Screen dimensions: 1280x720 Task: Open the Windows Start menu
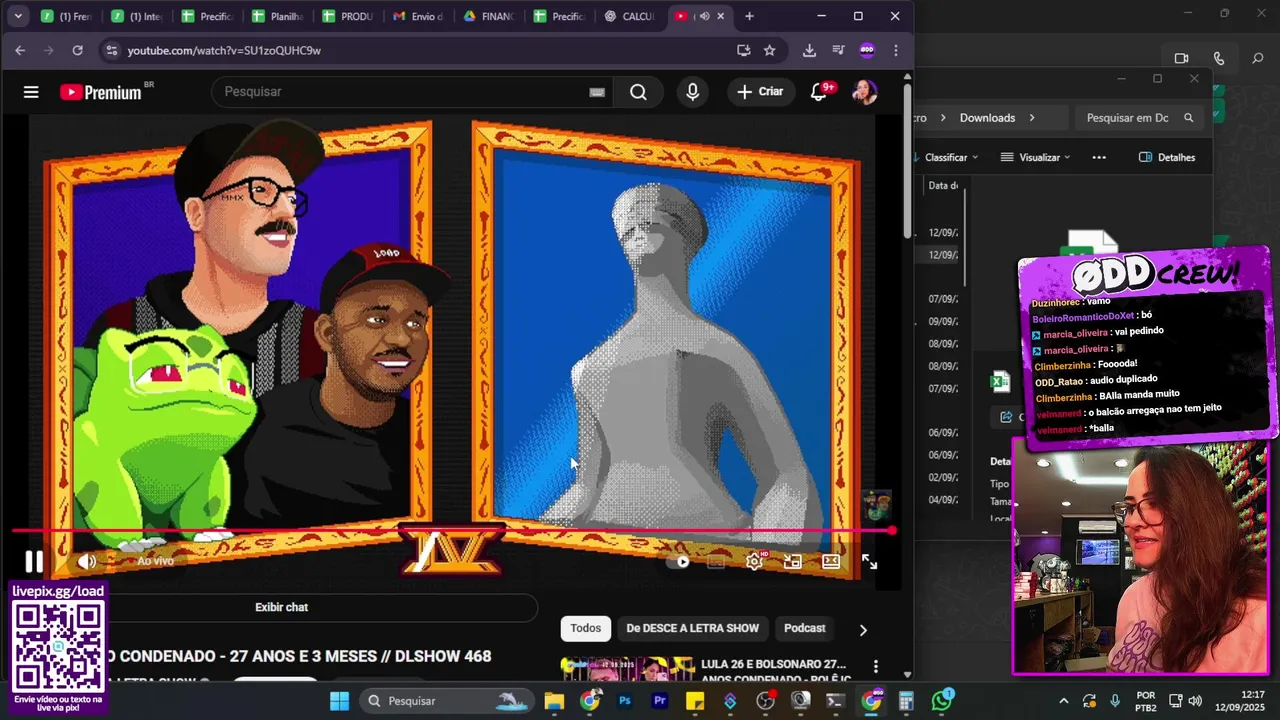point(339,701)
